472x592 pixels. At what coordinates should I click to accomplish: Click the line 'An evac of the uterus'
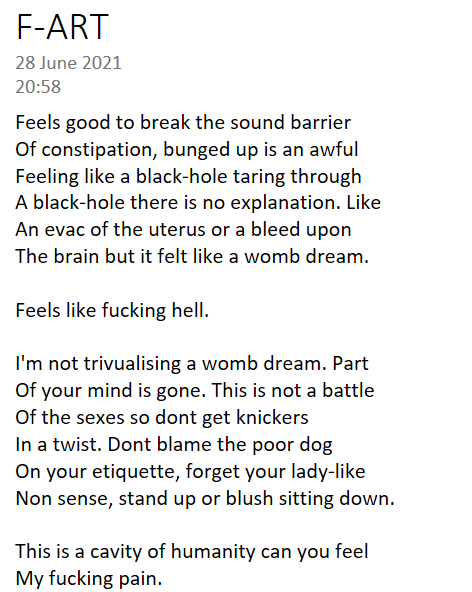(184, 230)
